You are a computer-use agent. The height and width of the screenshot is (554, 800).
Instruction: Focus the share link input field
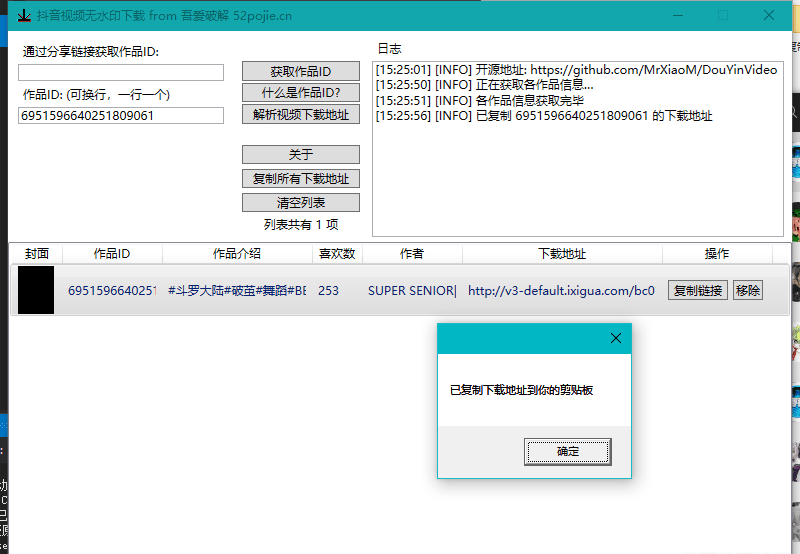coord(121,72)
